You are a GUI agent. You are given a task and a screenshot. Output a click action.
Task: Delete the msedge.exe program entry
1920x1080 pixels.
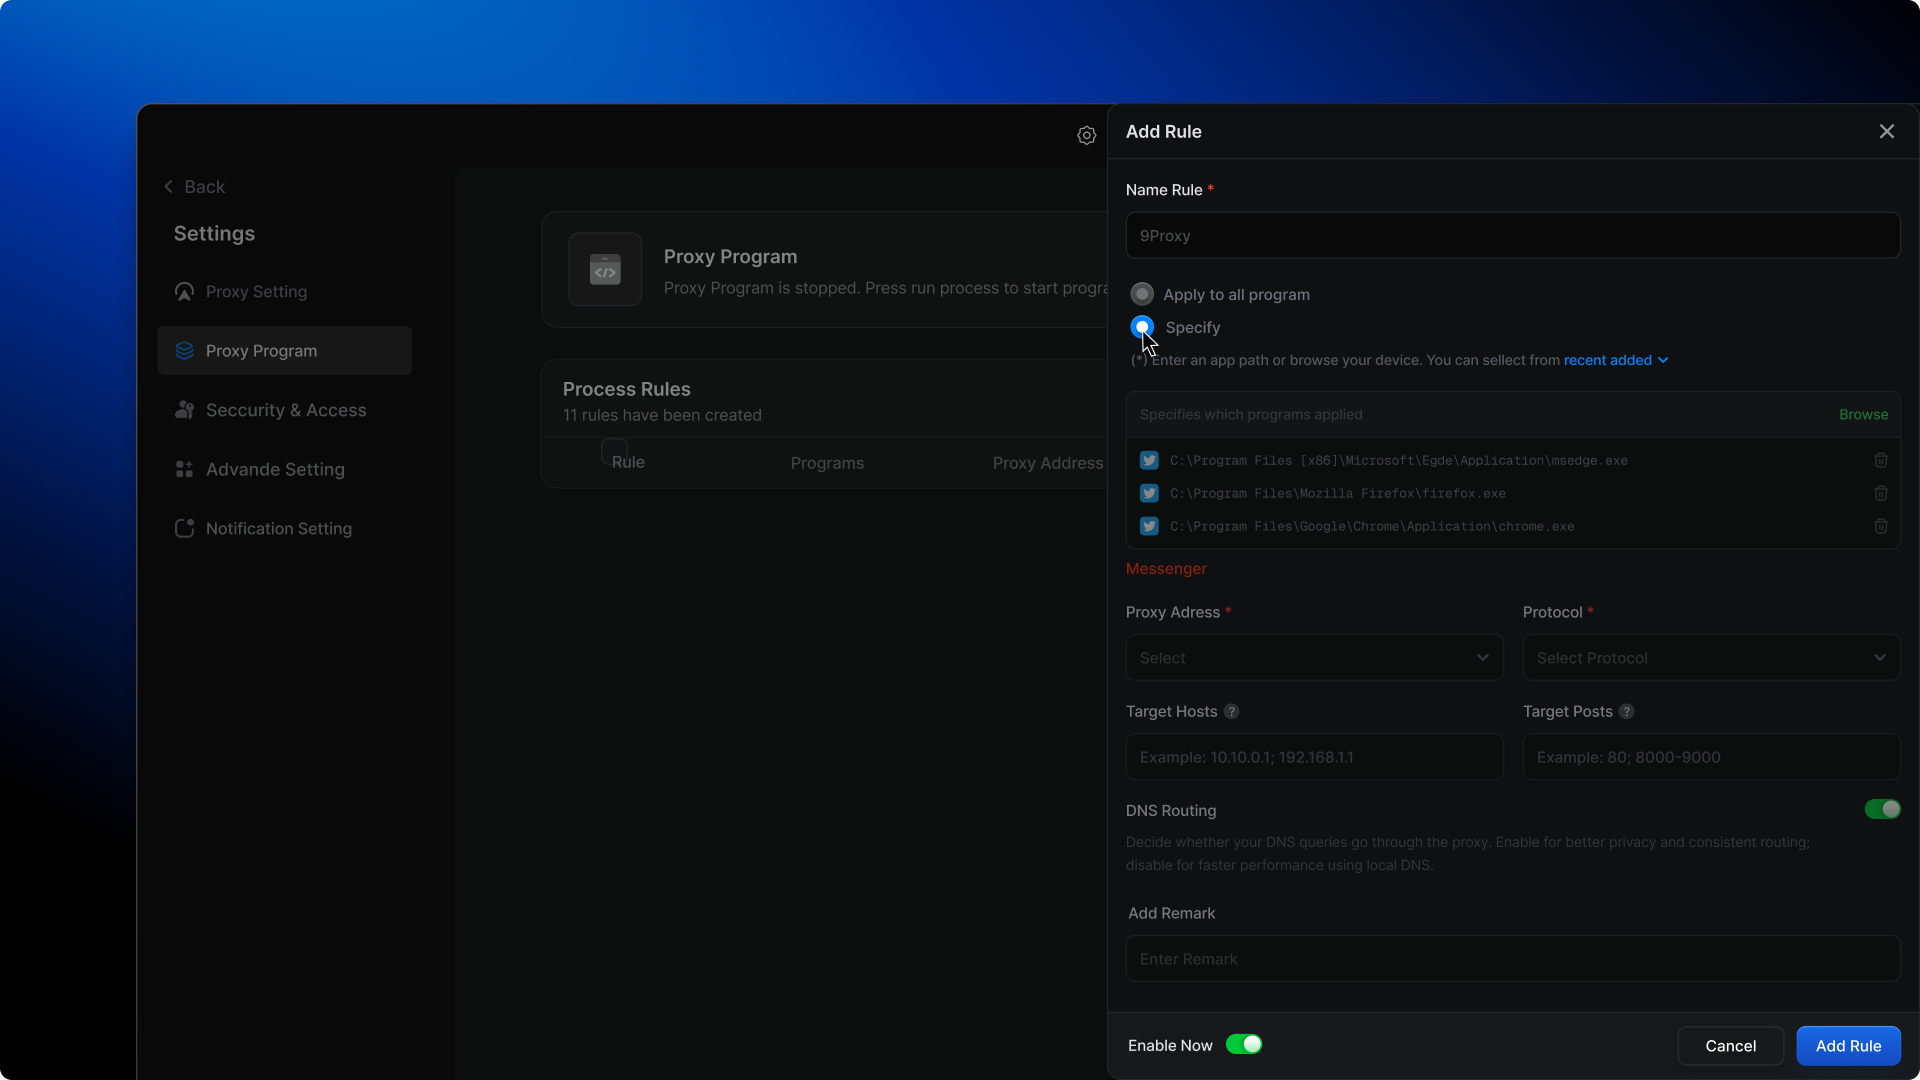[x=1880, y=460]
